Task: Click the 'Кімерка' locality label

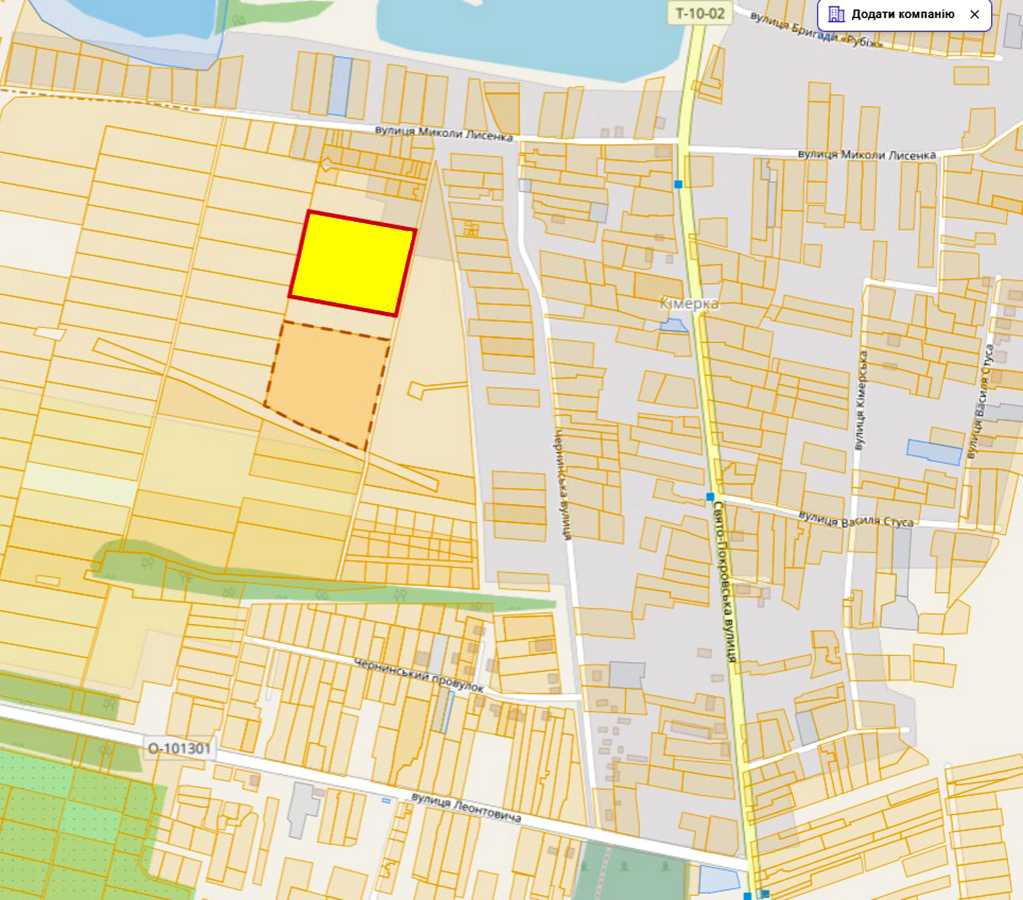Action: (x=689, y=303)
